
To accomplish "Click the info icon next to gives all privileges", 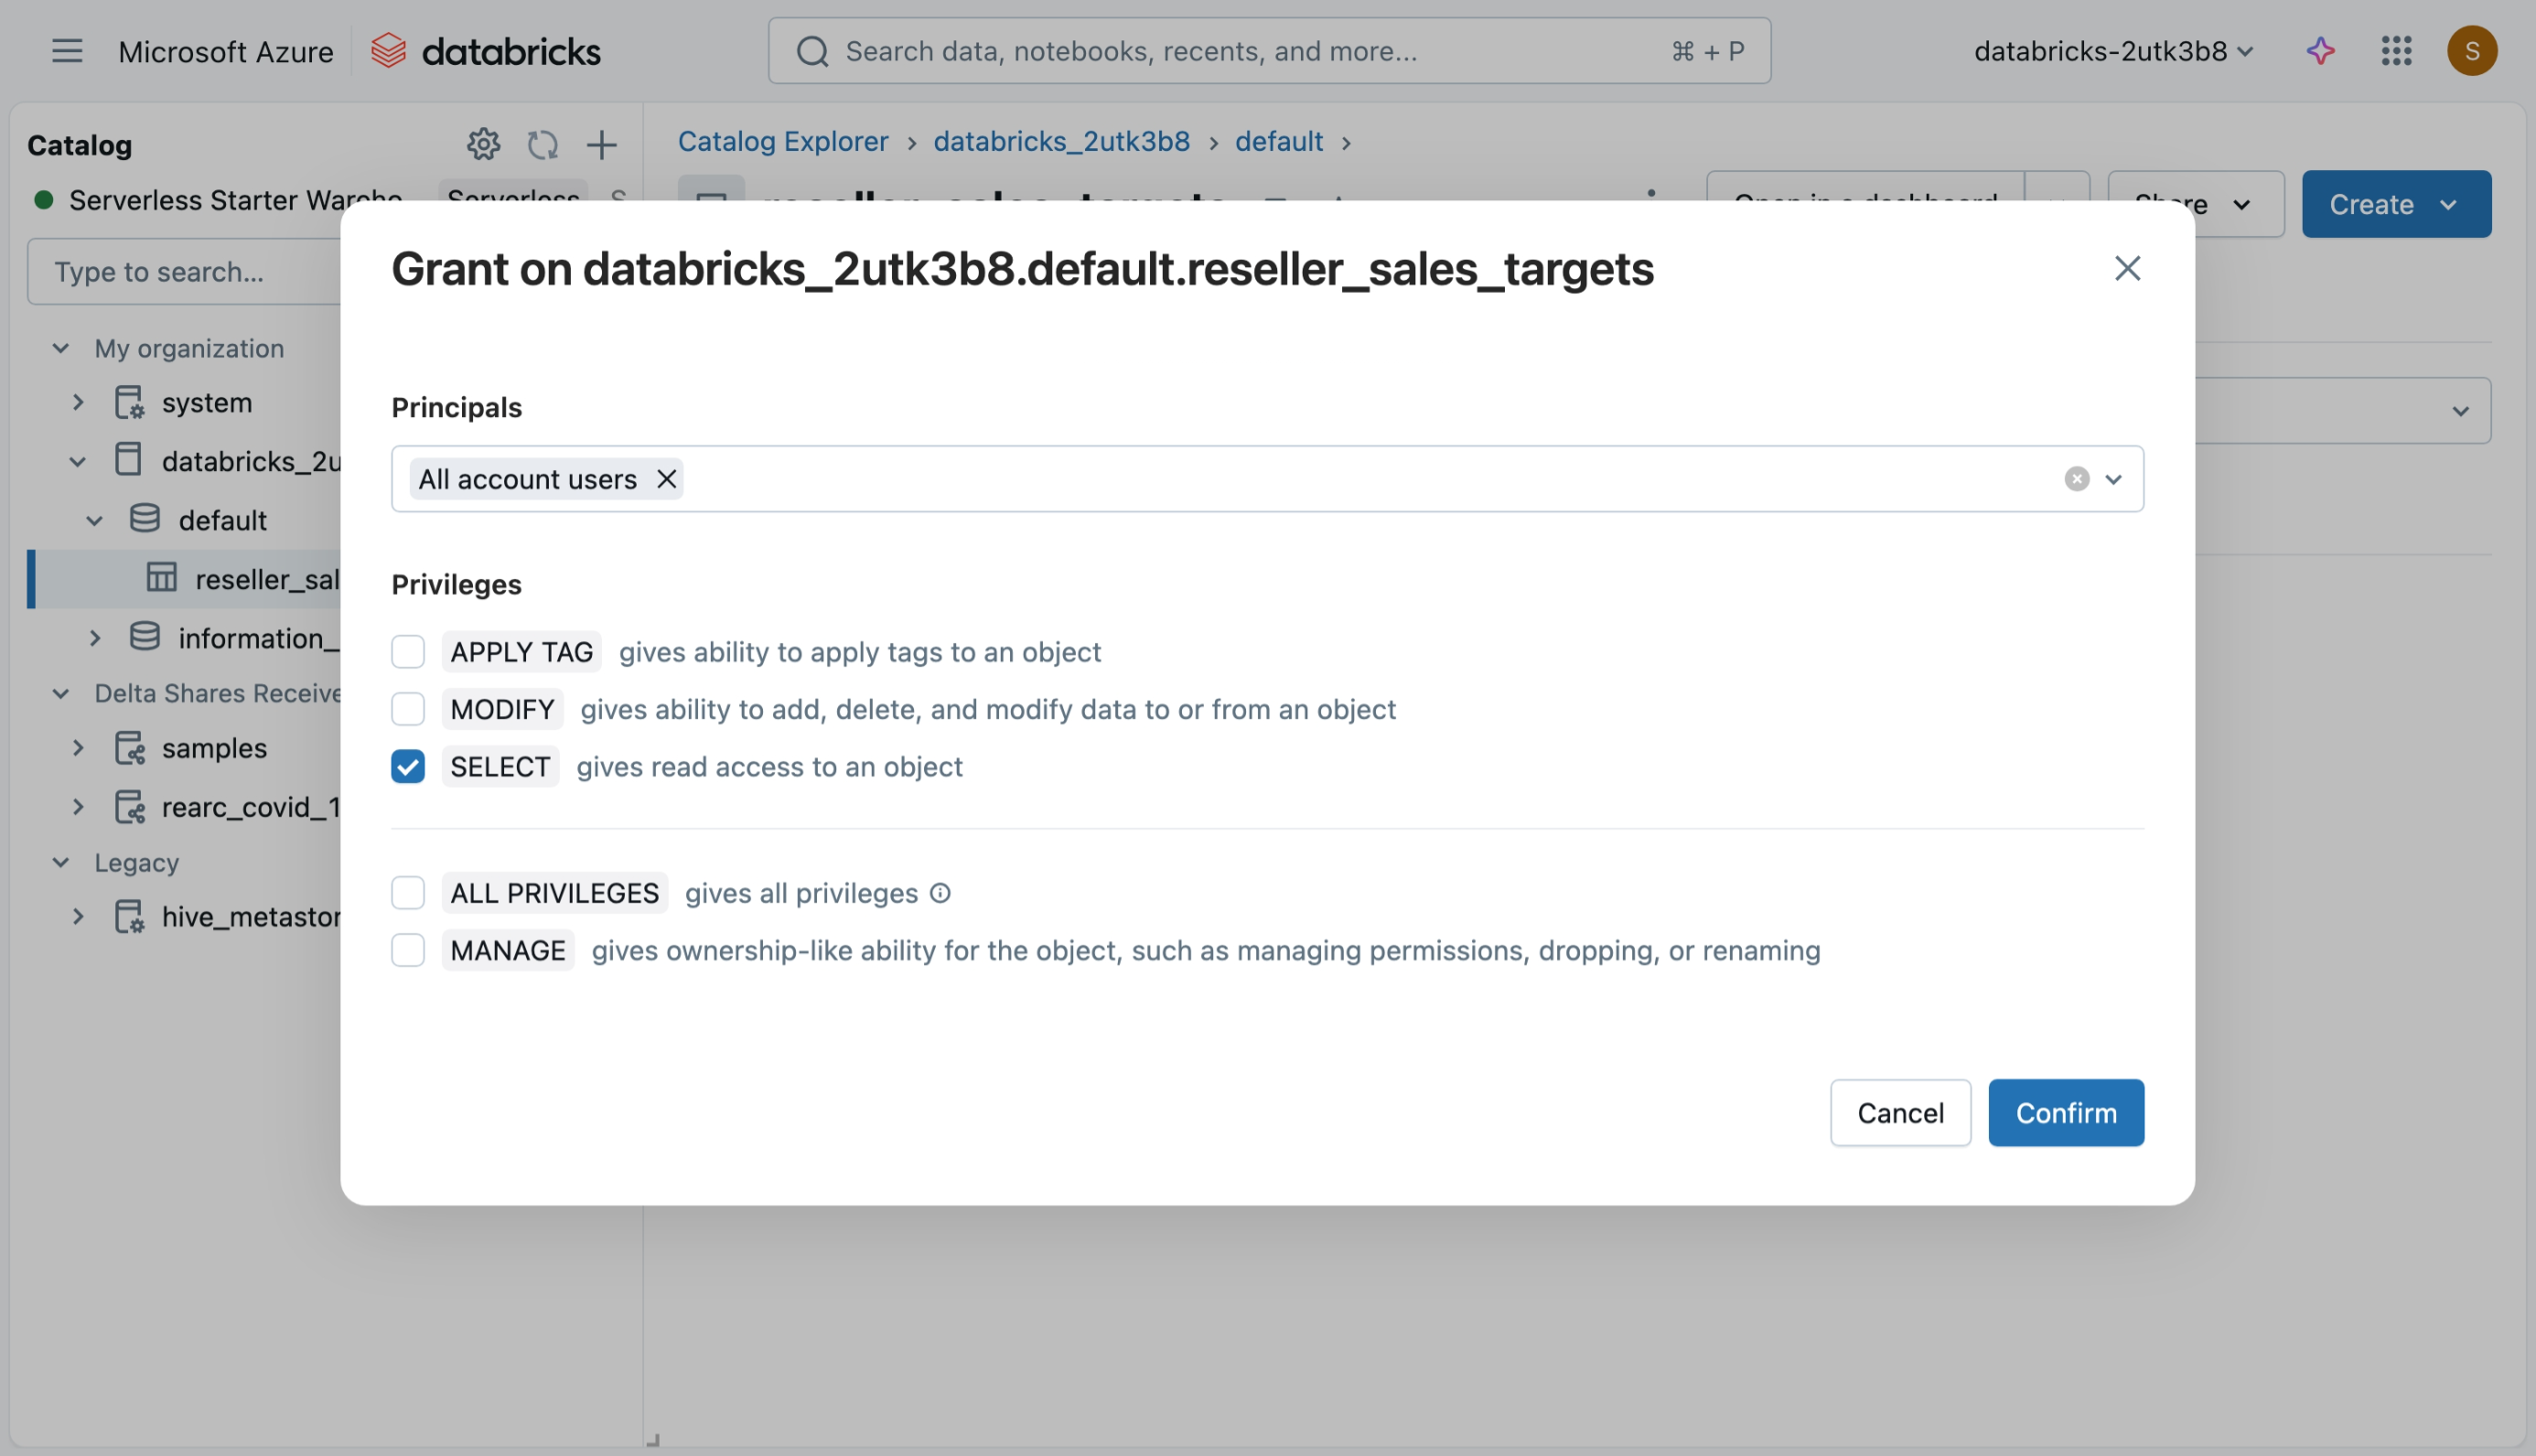I will pos(940,893).
